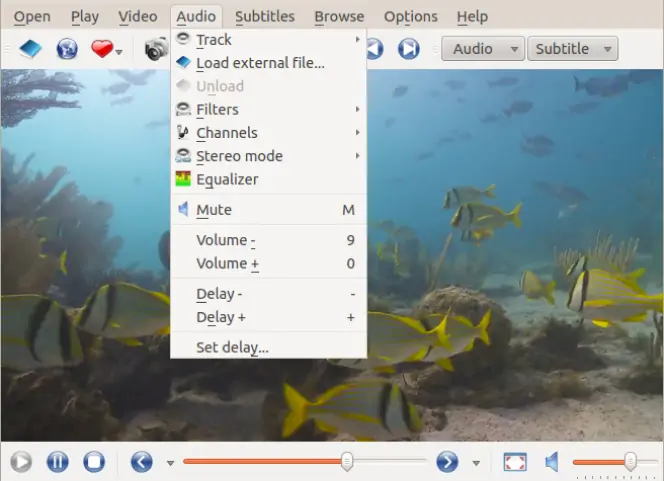Open the Subtitle toolbar dropdown button
The height and width of the screenshot is (481, 664).
(573, 49)
